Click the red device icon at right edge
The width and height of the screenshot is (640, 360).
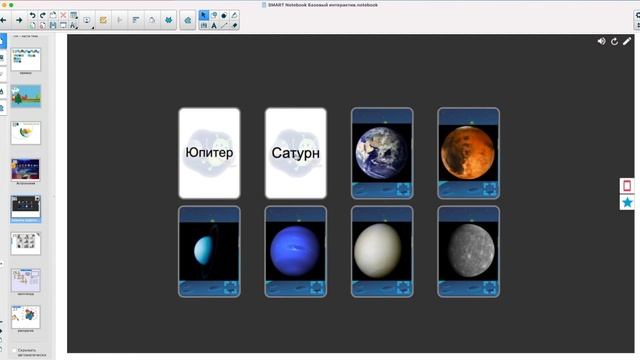[627, 186]
